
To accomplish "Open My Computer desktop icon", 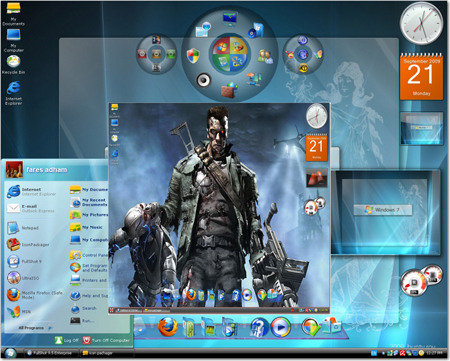I will [14, 40].
